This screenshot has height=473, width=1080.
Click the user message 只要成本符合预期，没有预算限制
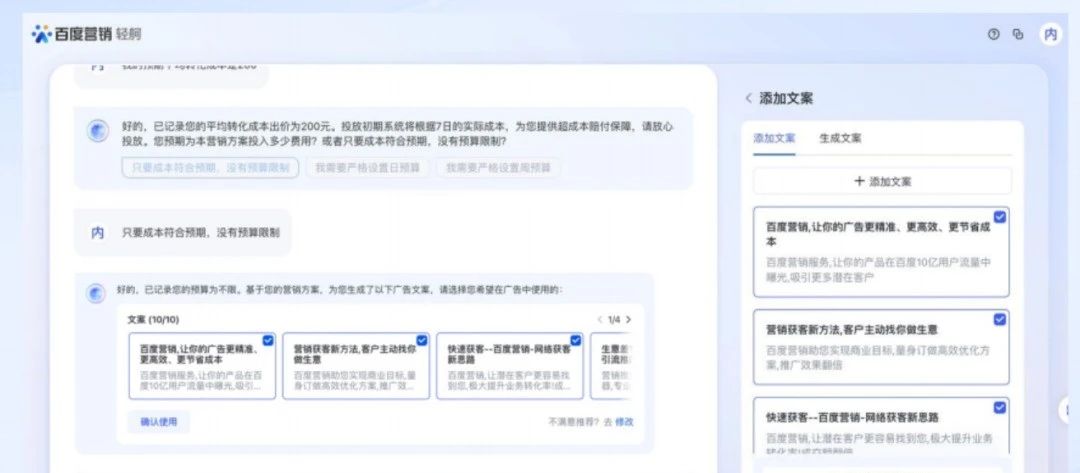click(200, 233)
